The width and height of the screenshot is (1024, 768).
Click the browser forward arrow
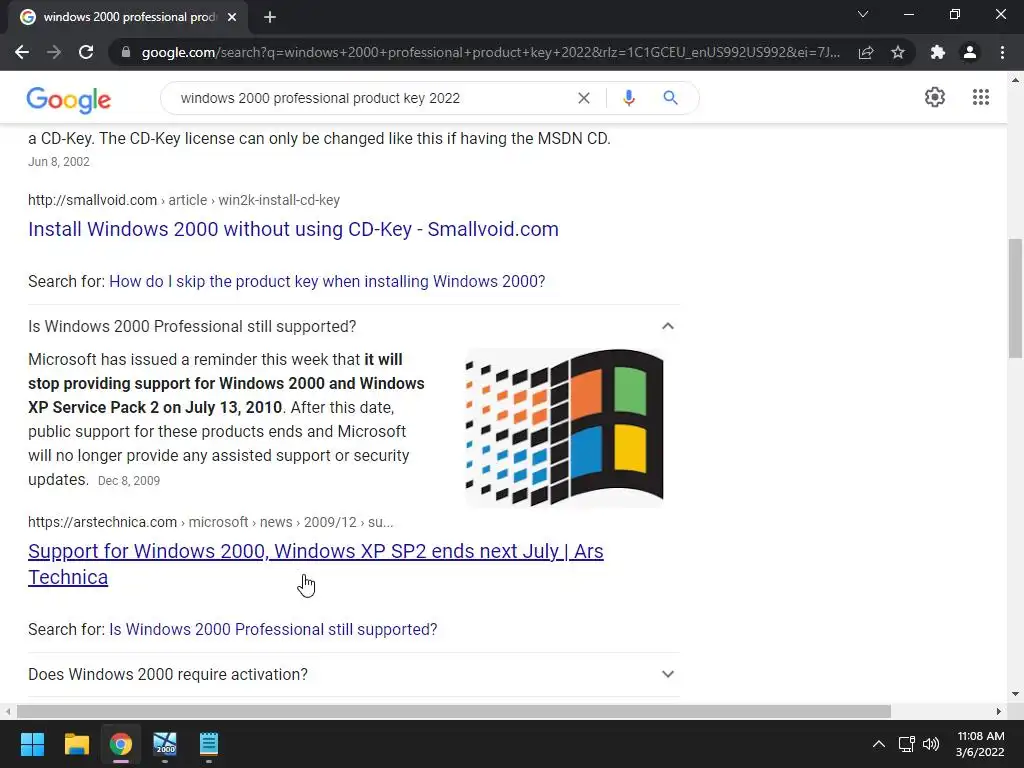54,52
